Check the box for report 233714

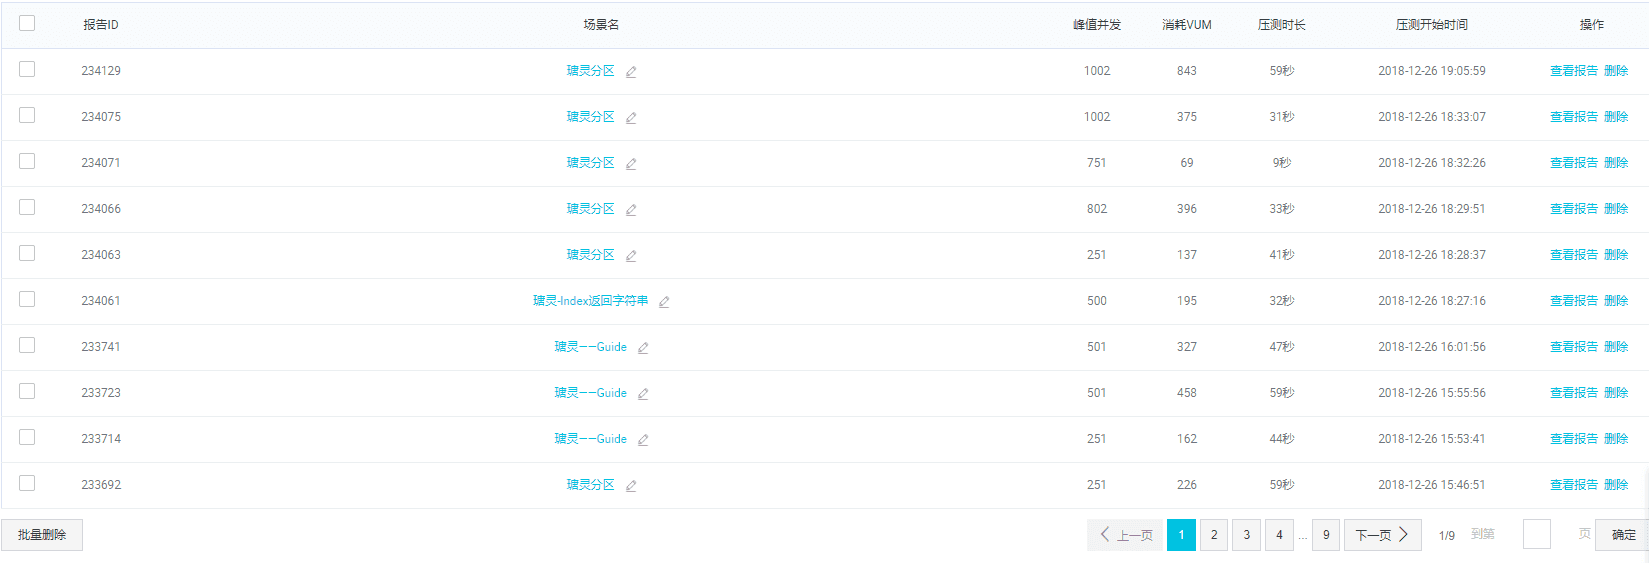click(27, 437)
